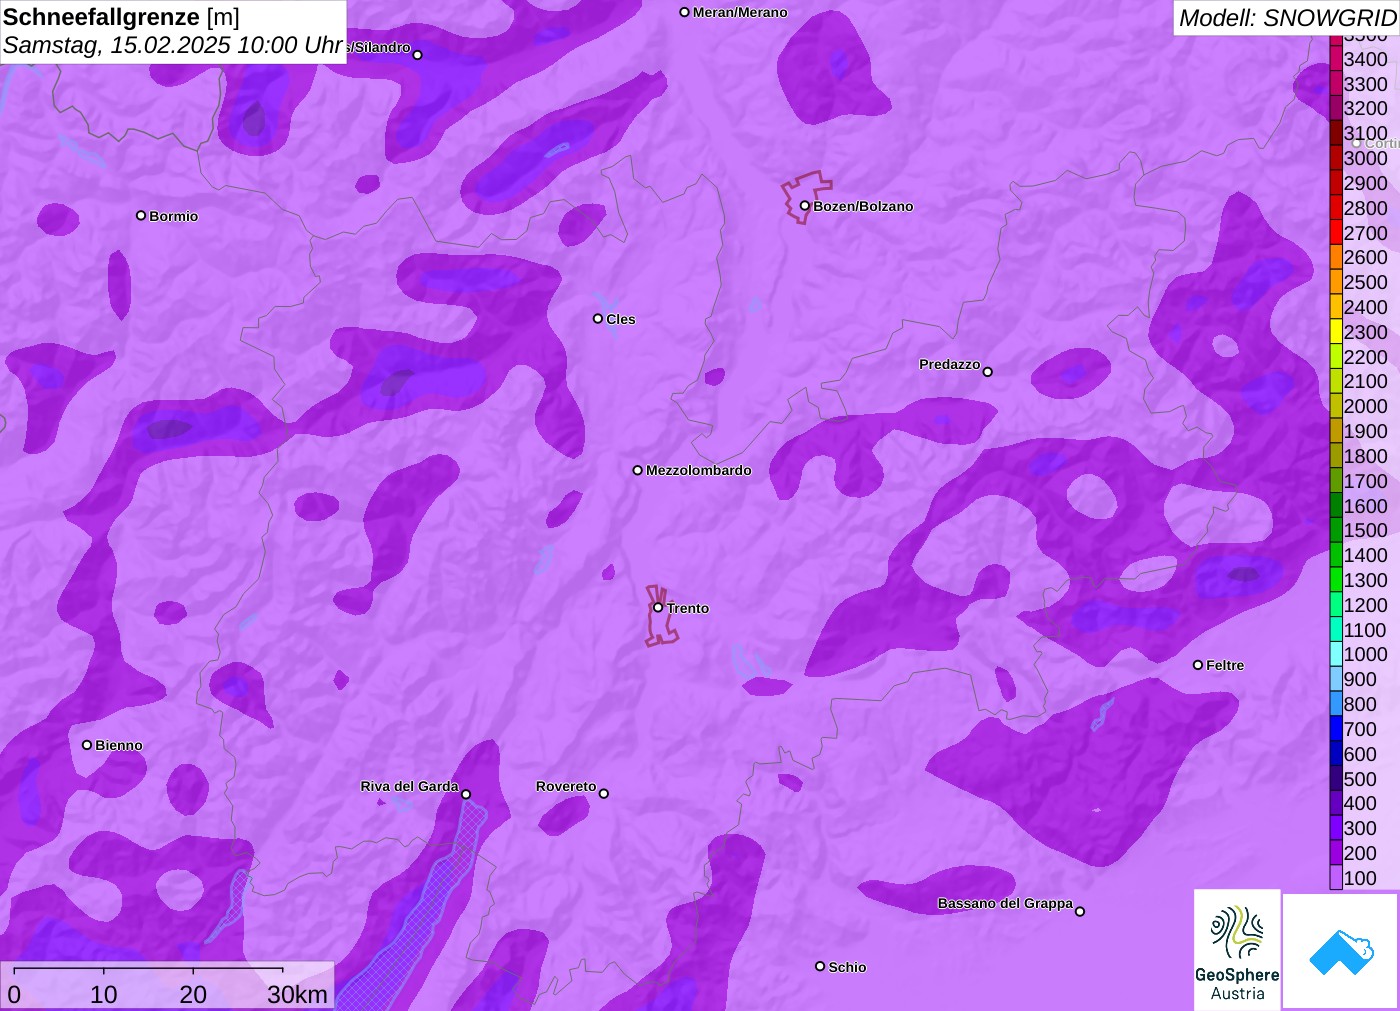Click the Mezzolombardo name label

699,470
